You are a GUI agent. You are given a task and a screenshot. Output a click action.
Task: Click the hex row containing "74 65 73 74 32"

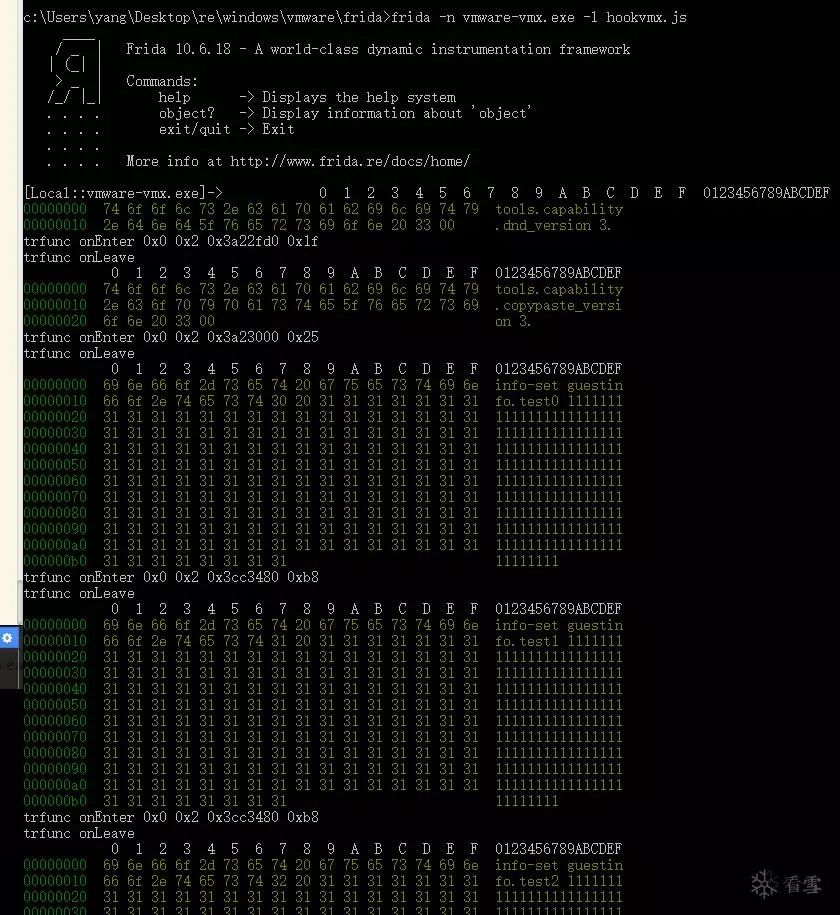tap(291, 881)
